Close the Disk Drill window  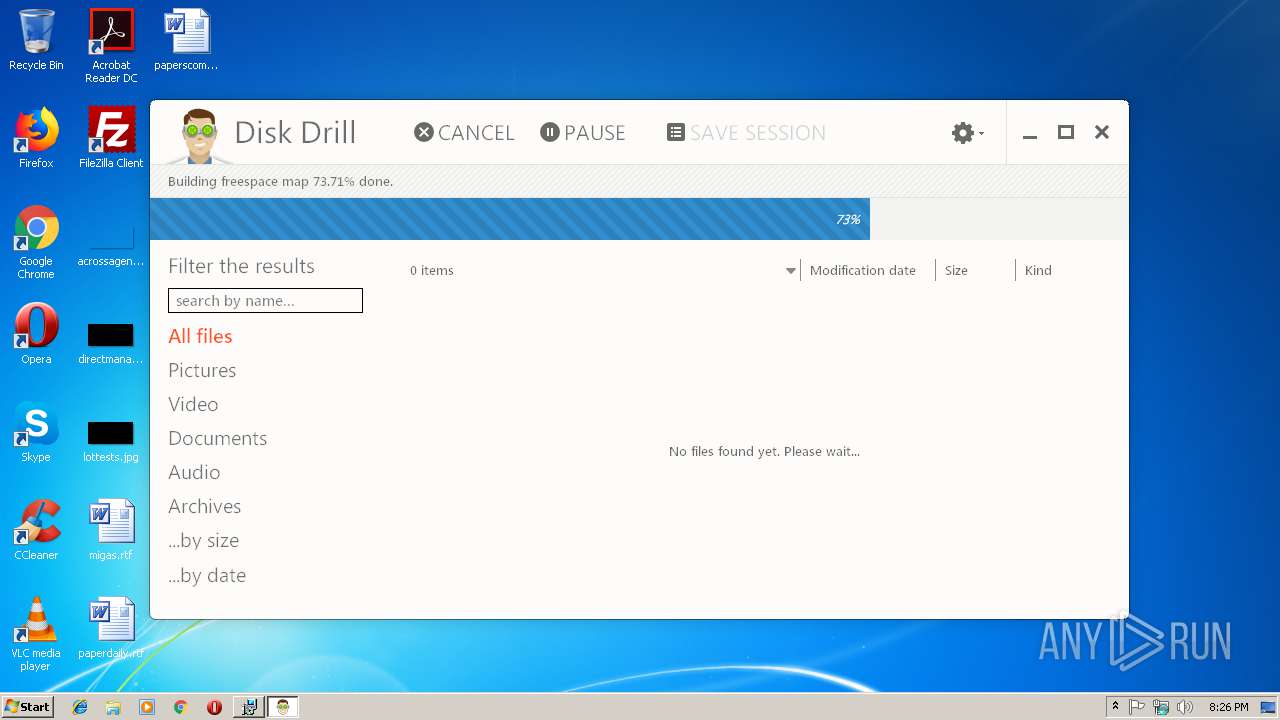(1102, 132)
